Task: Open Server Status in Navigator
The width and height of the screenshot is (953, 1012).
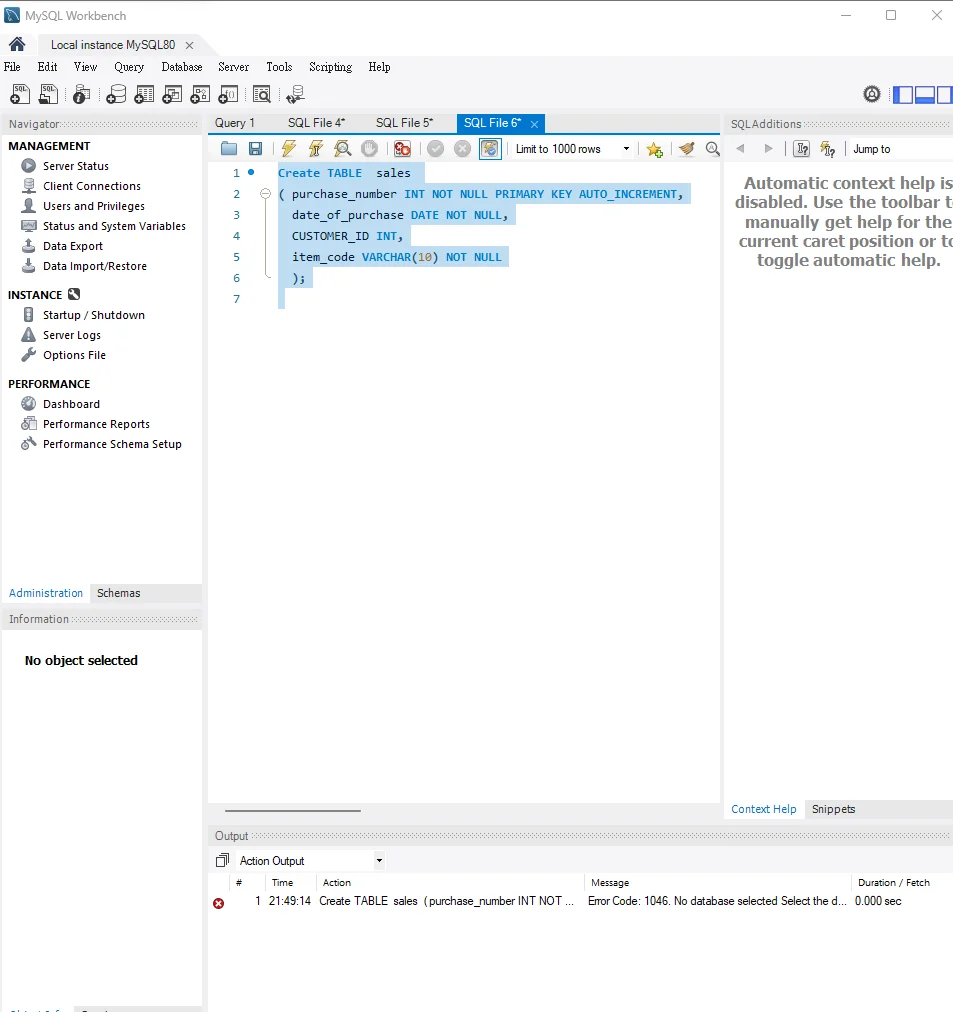Action: (75, 166)
